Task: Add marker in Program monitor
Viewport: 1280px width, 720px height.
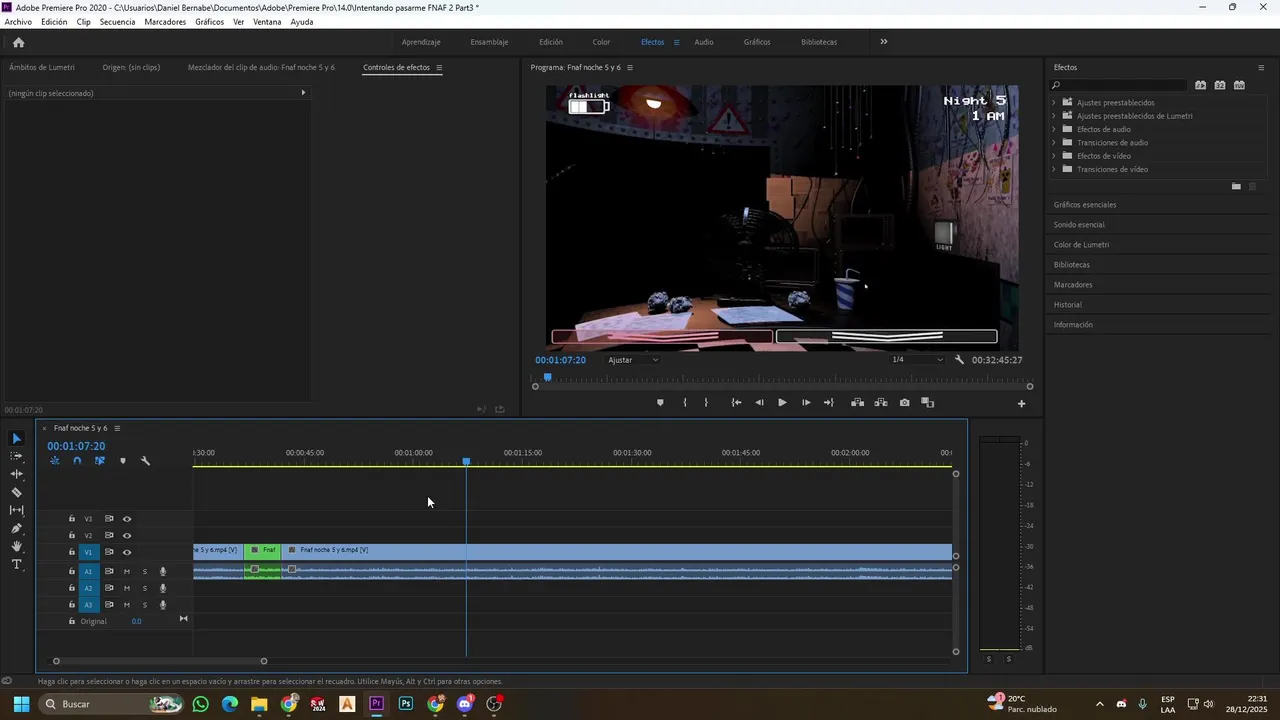Action: tap(660, 403)
